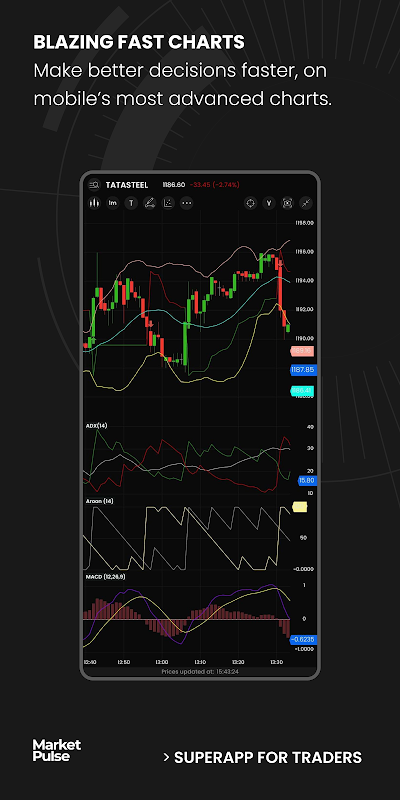Image resolution: width=400 pixels, height=800 pixels.
Task: Select the Aroon (14) indicator label
Action: click(101, 501)
